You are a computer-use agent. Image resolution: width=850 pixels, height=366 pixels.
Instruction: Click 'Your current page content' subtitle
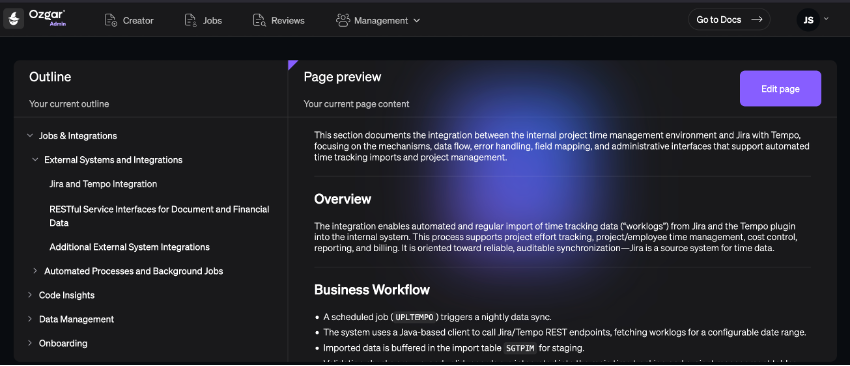pyautogui.click(x=356, y=104)
